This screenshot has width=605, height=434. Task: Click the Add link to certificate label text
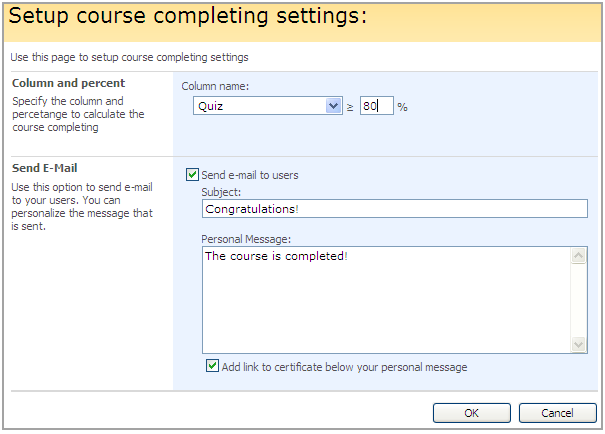pyautogui.click(x=344, y=367)
